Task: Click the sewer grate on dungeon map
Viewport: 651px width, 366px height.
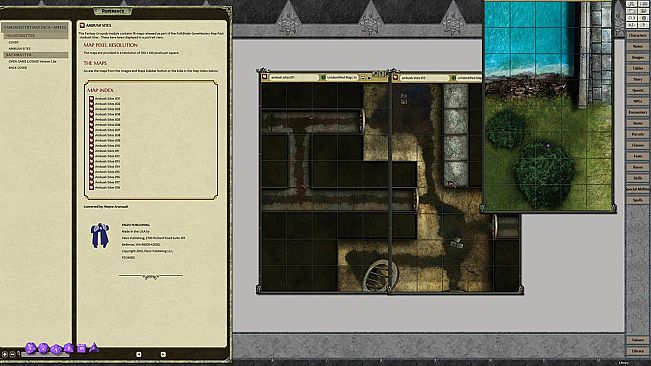Action: pos(379,275)
